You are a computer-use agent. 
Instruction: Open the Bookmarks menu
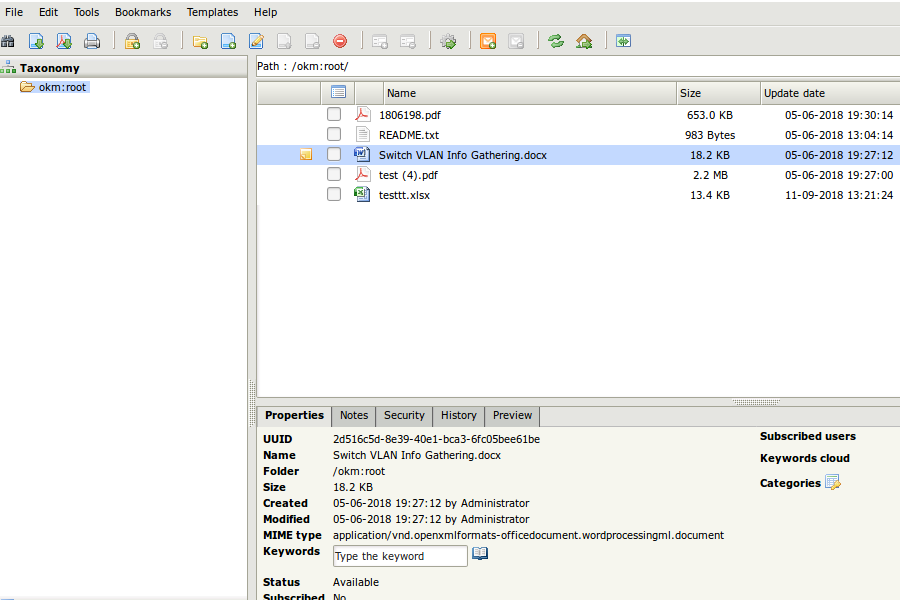click(143, 12)
